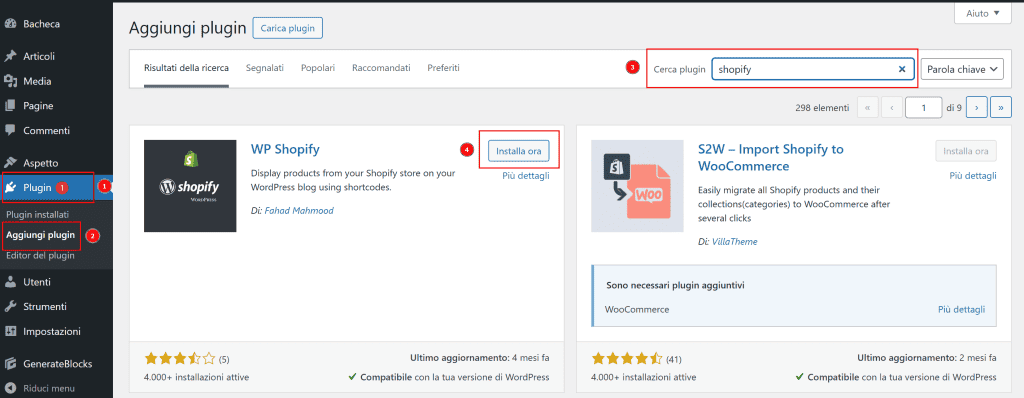Screen dimensions: 1024x398
Task: Click the Articoli pin icon
Action: [10, 56]
